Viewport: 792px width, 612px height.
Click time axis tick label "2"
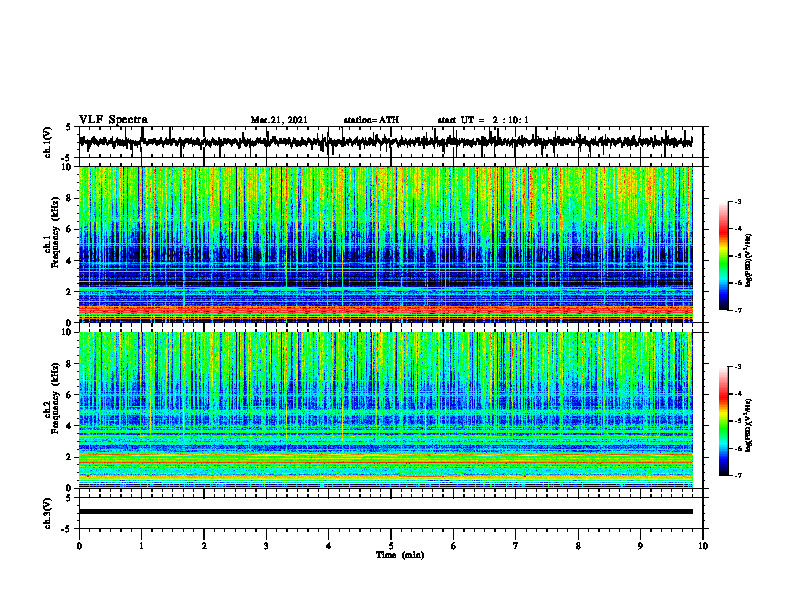coord(204,546)
